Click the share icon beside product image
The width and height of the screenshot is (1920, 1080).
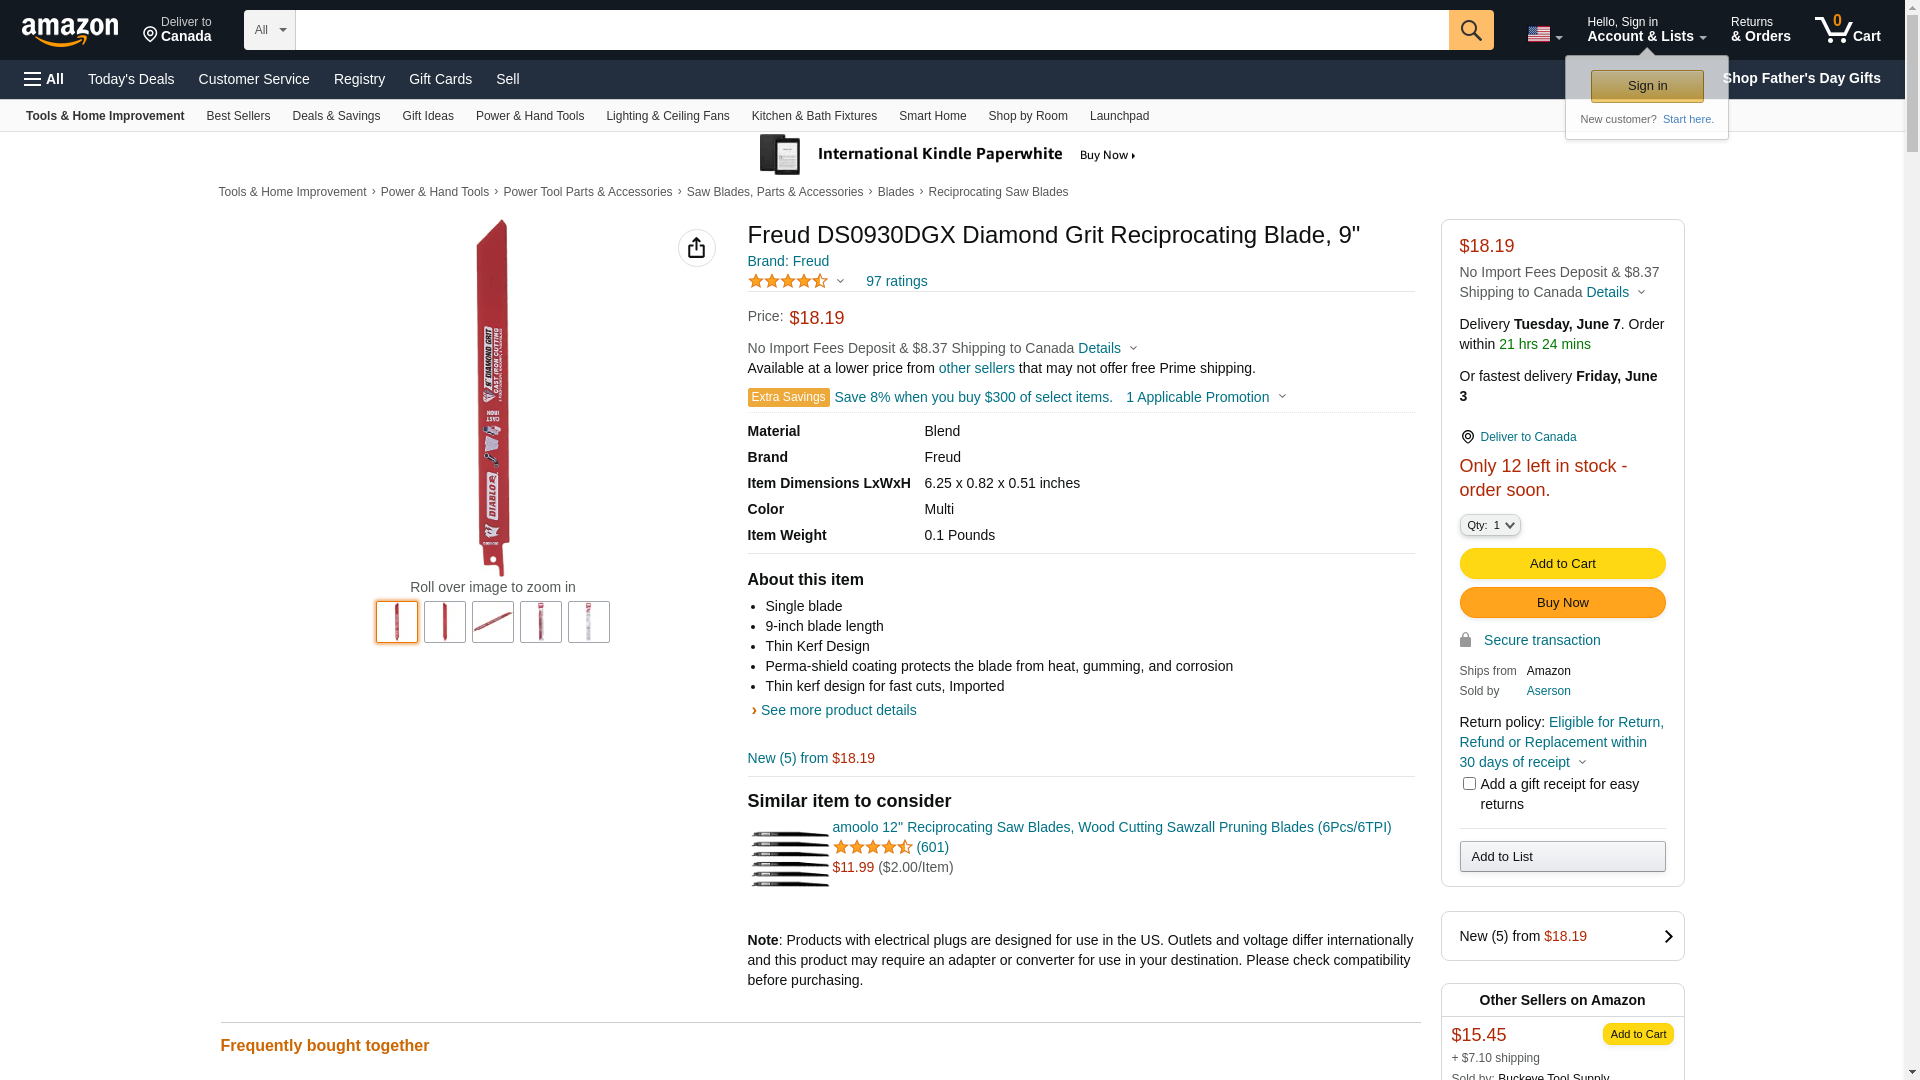point(696,248)
